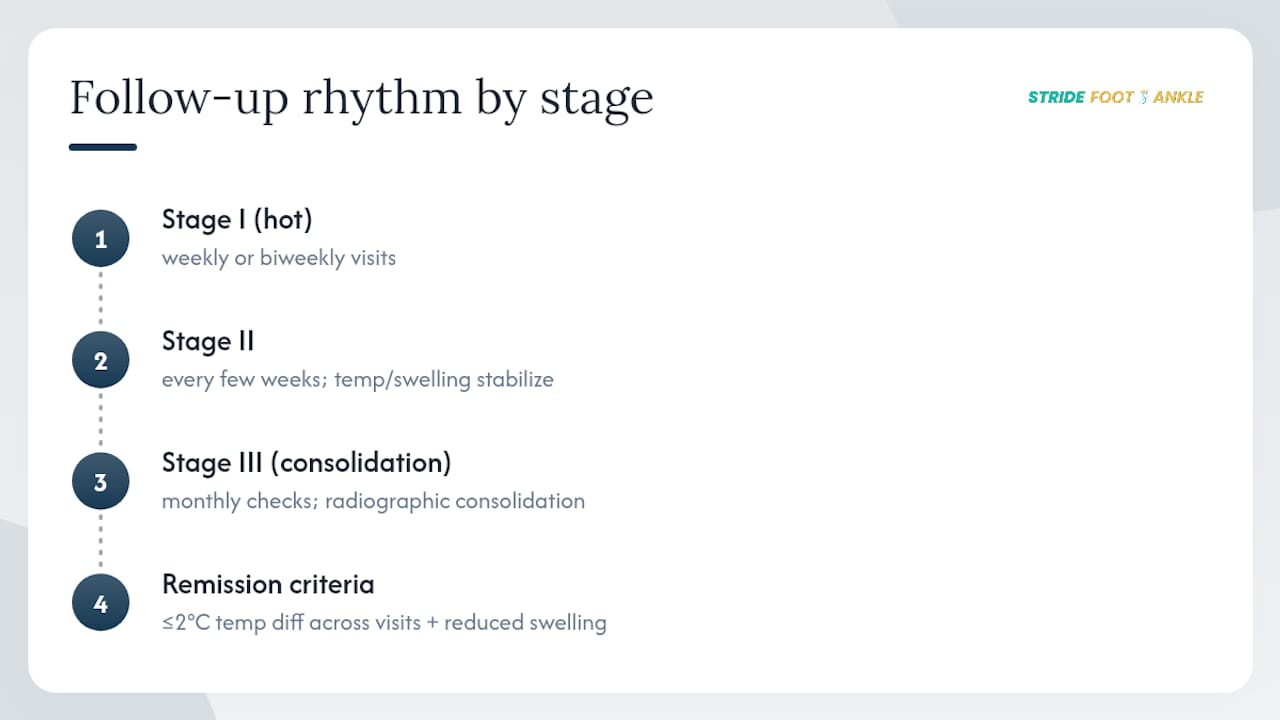Click the step 4 circle marker

click(x=100, y=603)
